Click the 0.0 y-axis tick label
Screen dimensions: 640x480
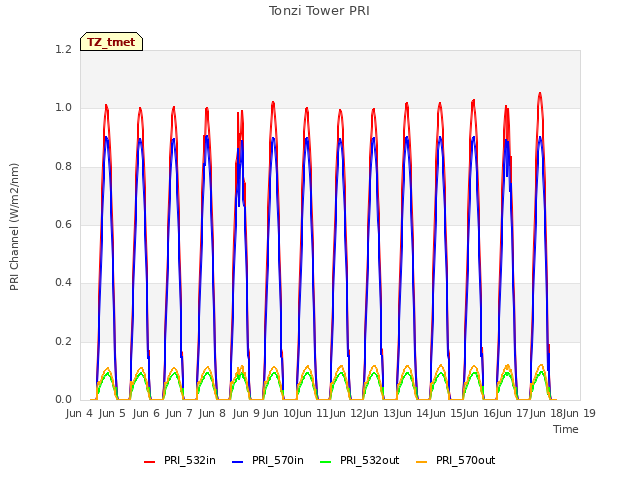[x=63, y=399]
